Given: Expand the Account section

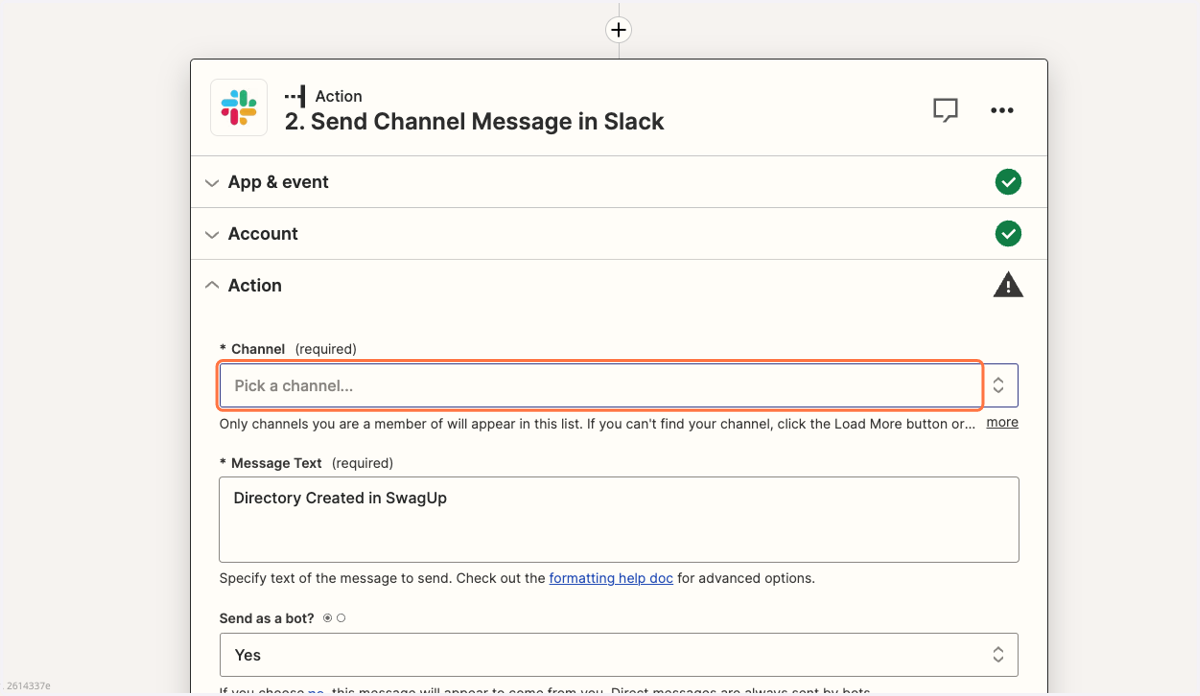Looking at the screenshot, I should coord(619,234).
